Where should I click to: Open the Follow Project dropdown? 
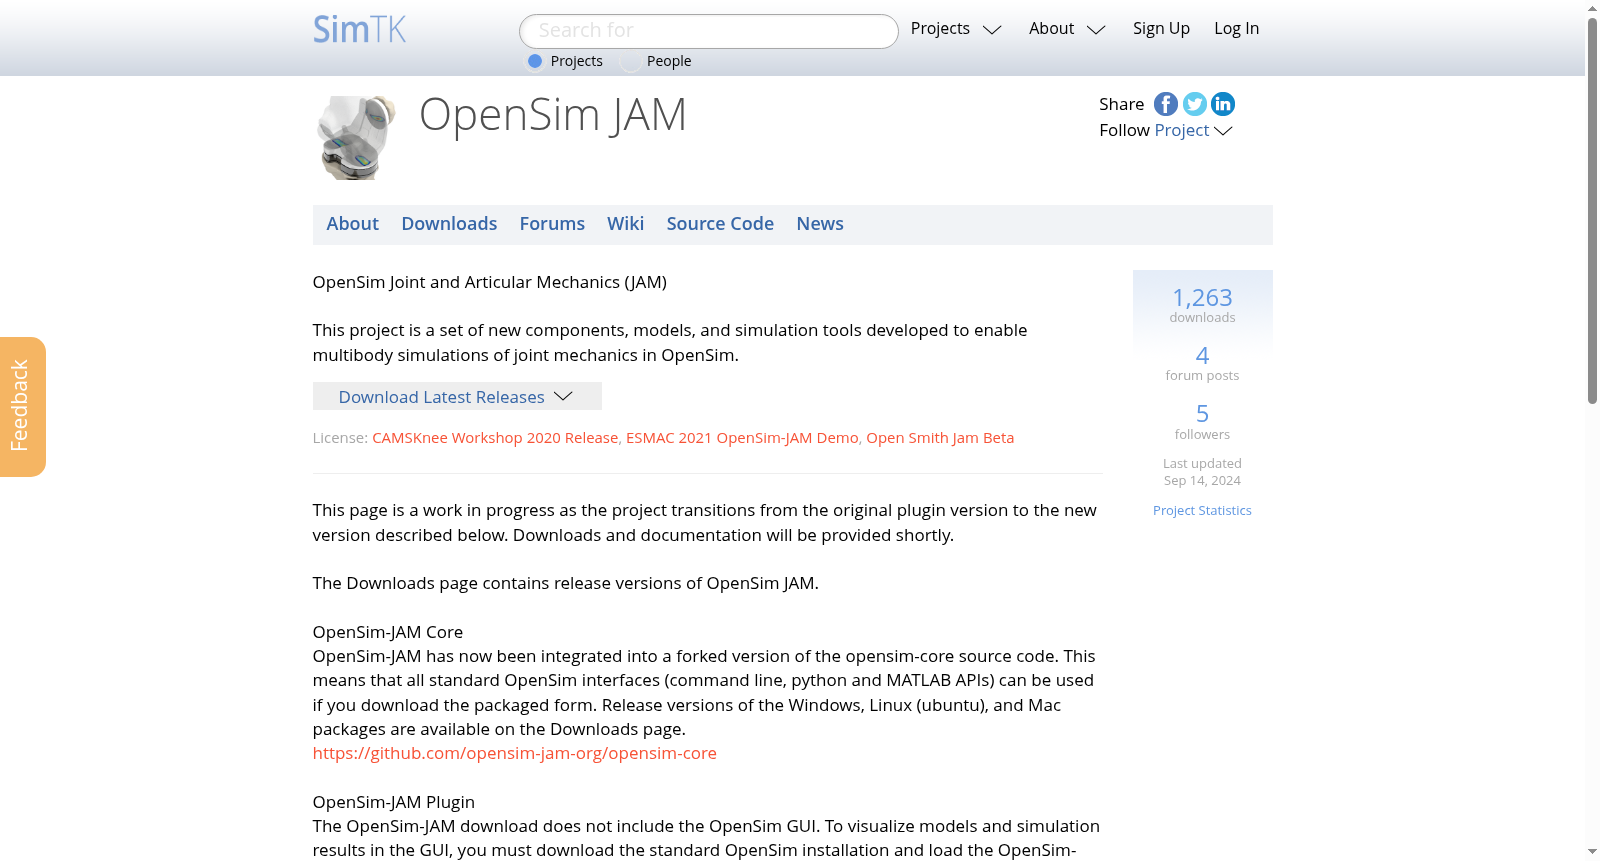pyautogui.click(x=1193, y=130)
